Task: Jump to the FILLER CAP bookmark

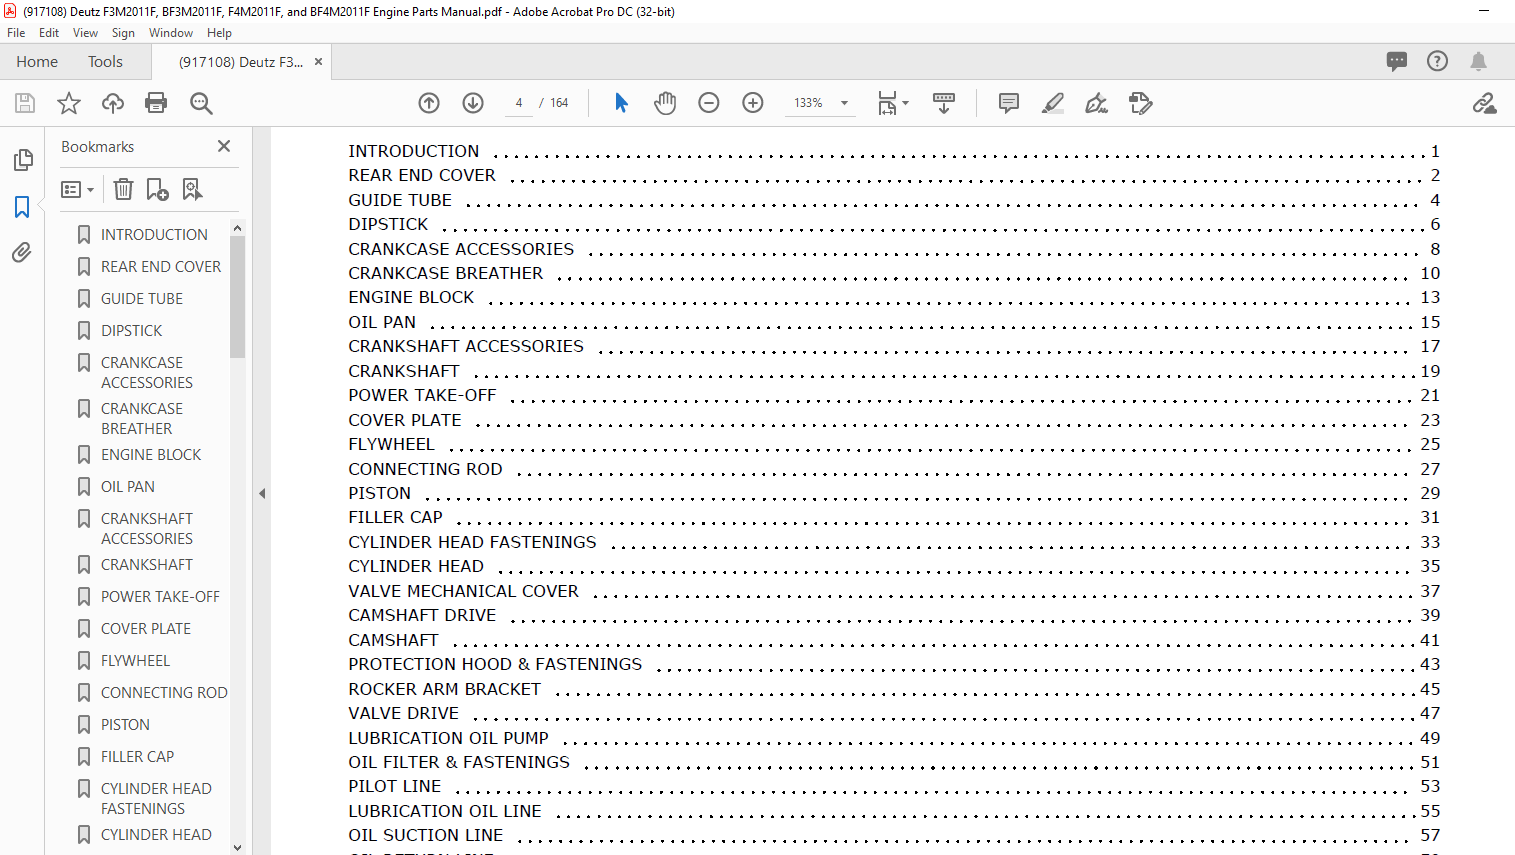Action: (x=137, y=756)
